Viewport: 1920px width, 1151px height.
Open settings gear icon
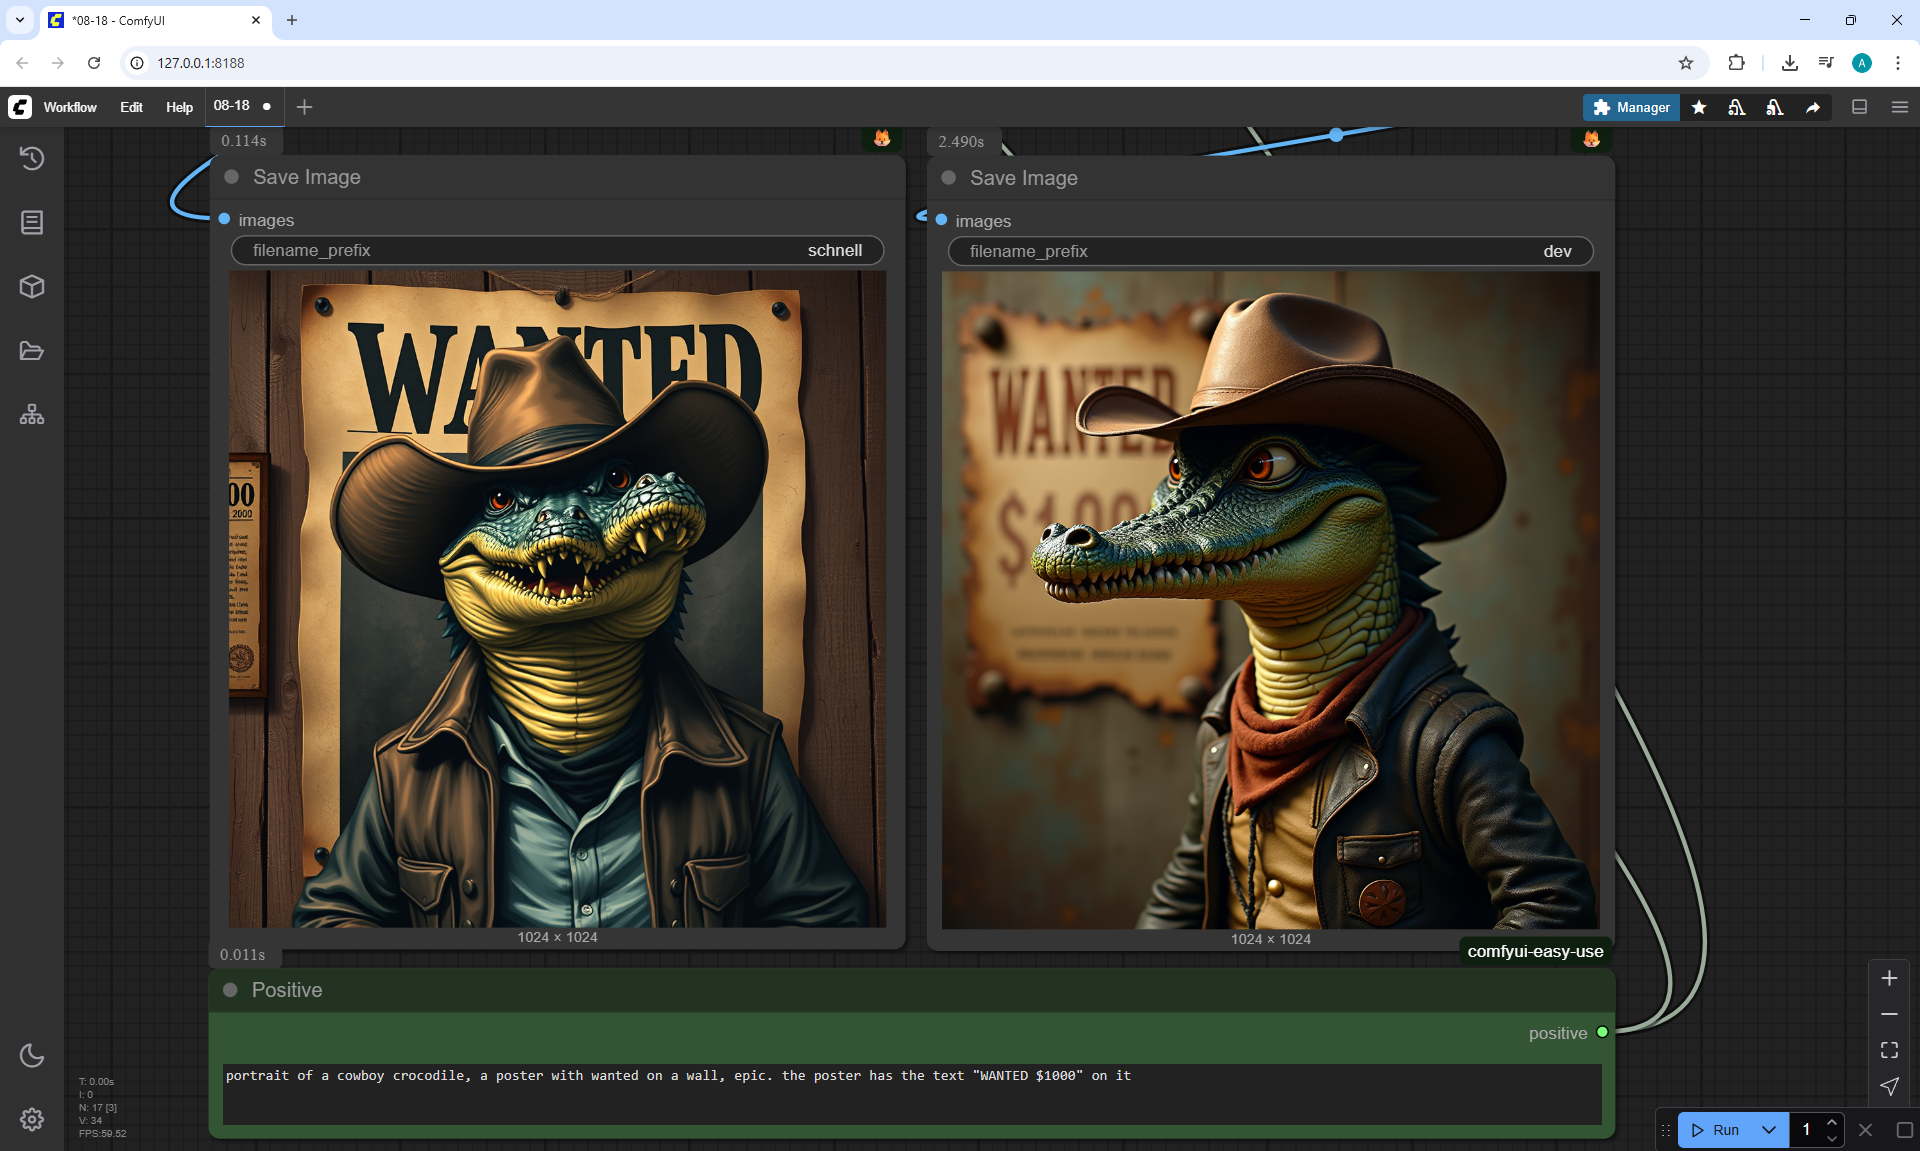(x=32, y=1119)
